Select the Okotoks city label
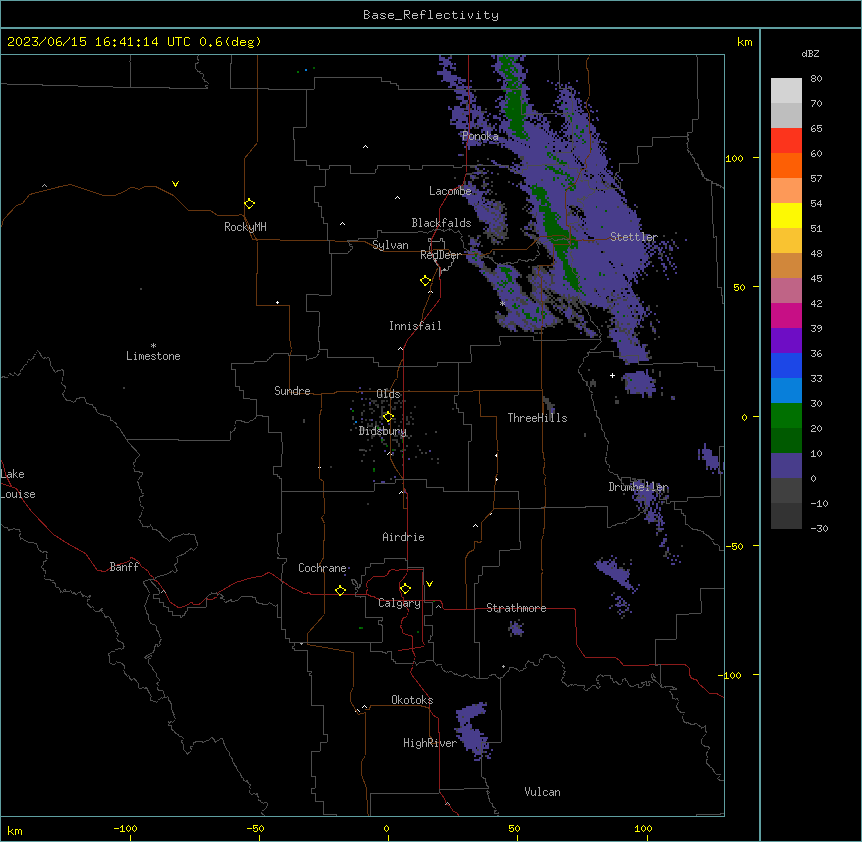The image size is (862, 842). tap(412, 700)
